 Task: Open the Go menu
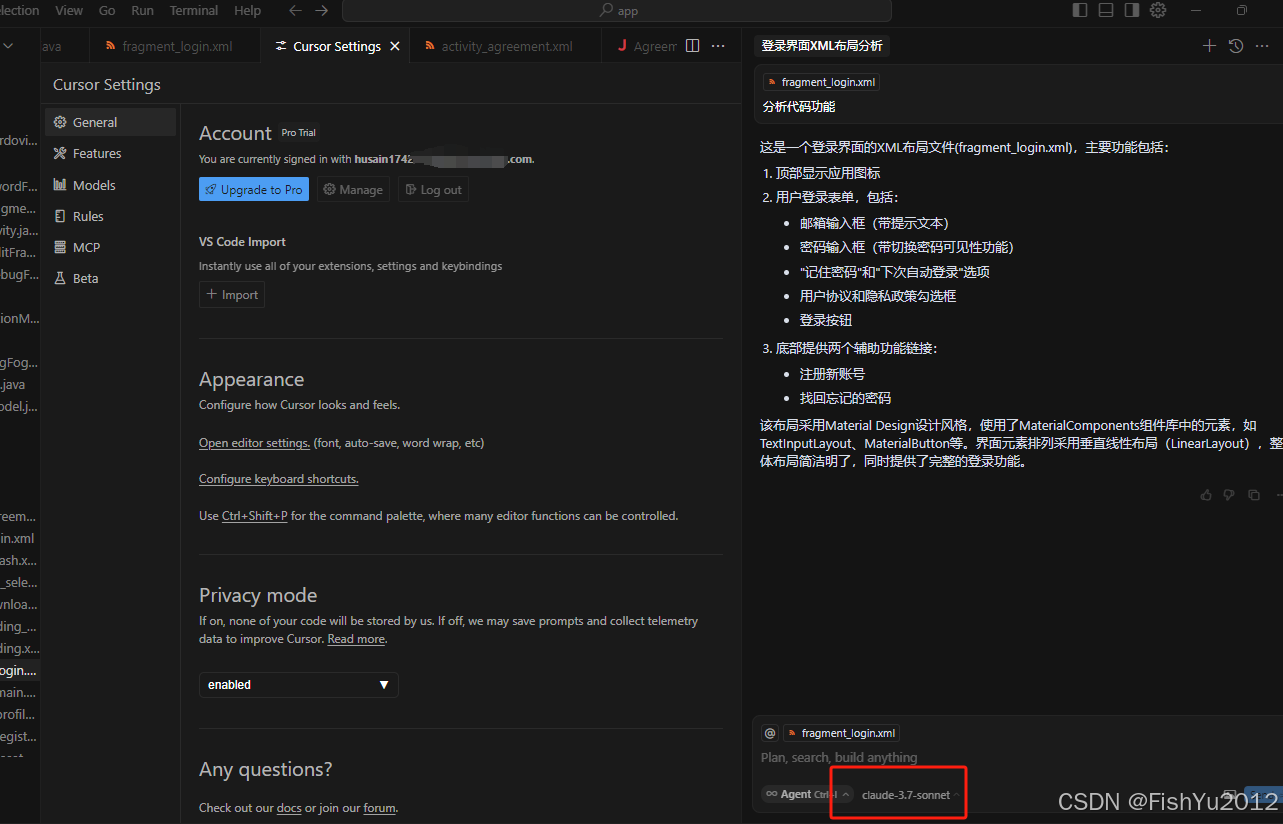[x=107, y=10]
